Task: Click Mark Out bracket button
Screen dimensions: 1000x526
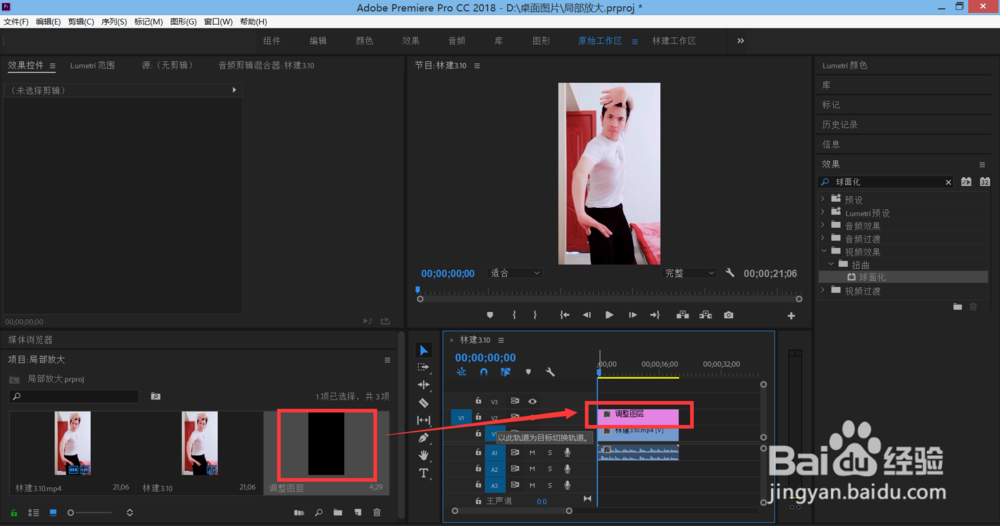Action: (535, 315)
